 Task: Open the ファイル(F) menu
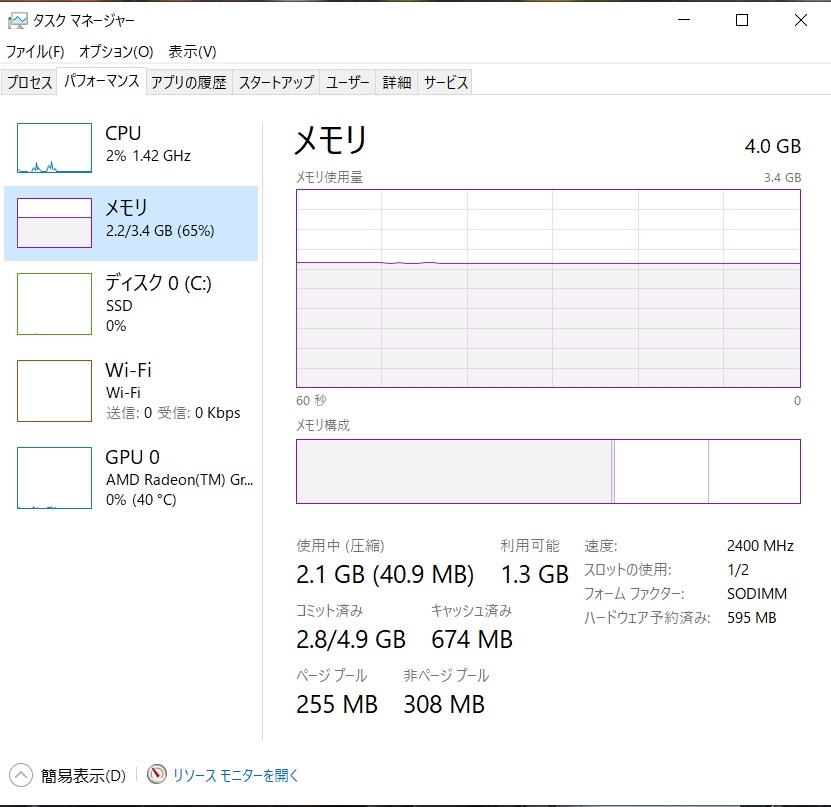click(x=35, y=51)
